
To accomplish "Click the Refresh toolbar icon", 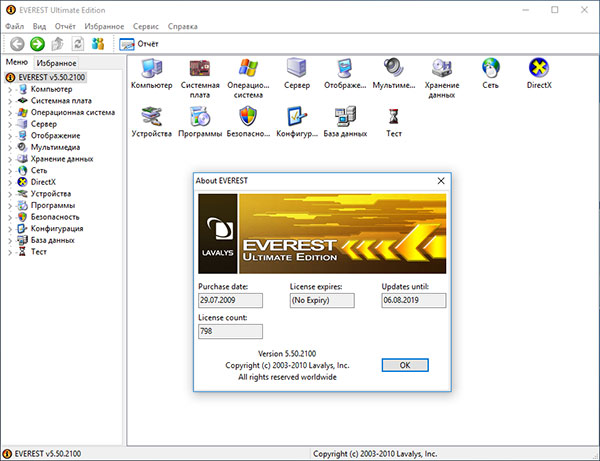I will pyautogui.click(x=78, y=44).
